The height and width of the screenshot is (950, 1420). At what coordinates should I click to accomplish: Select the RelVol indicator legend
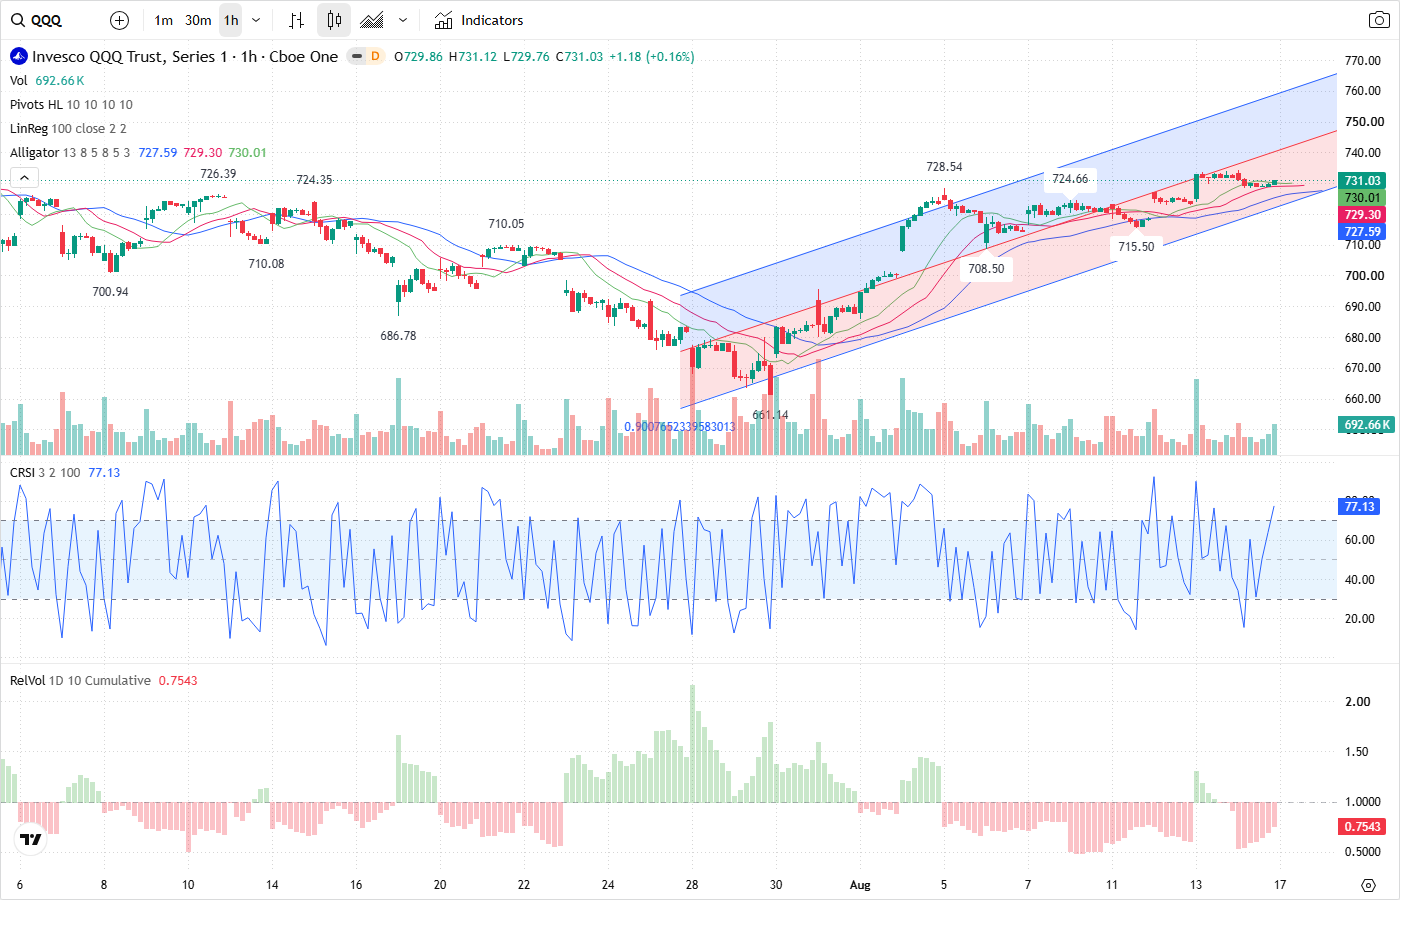point(80,681)
